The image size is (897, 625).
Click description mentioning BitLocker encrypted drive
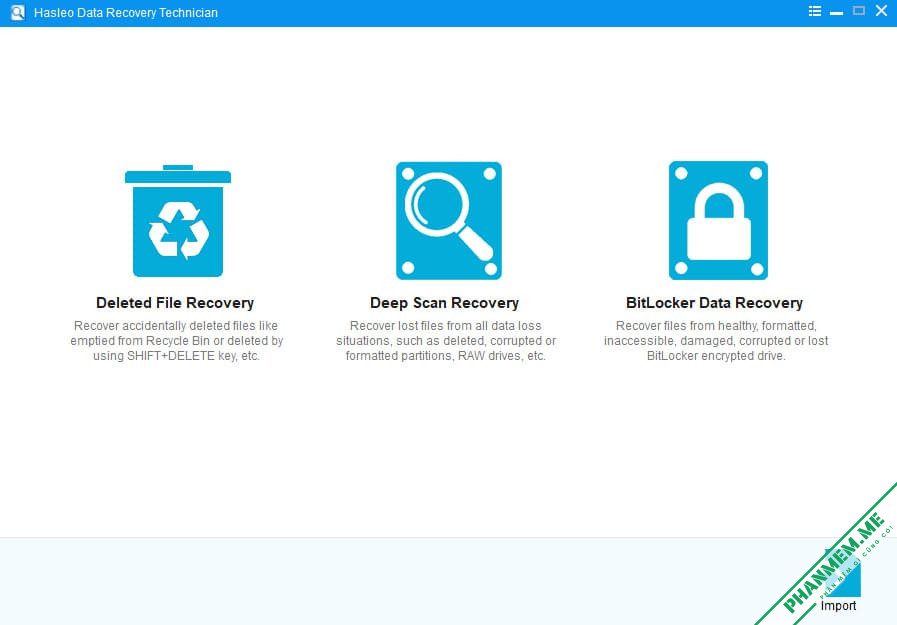point(716,341)
